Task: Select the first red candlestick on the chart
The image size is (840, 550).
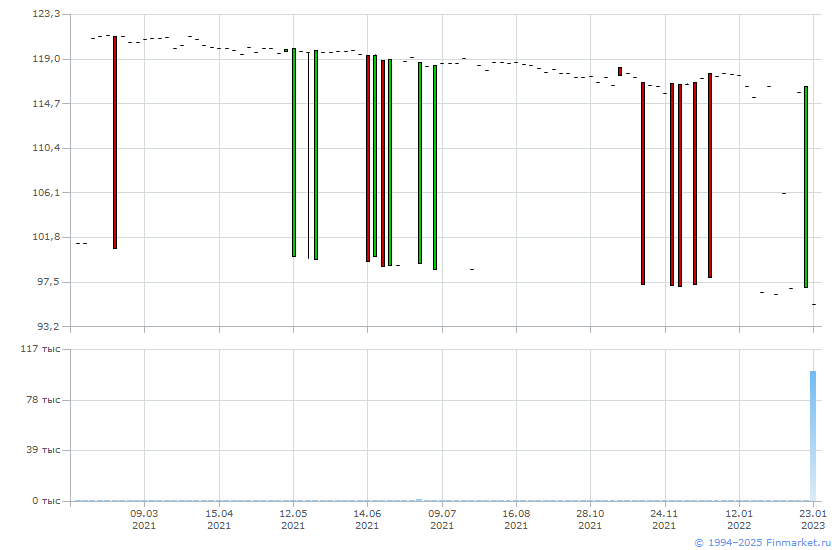Action: pyautogui.click(x=115, y=142)
